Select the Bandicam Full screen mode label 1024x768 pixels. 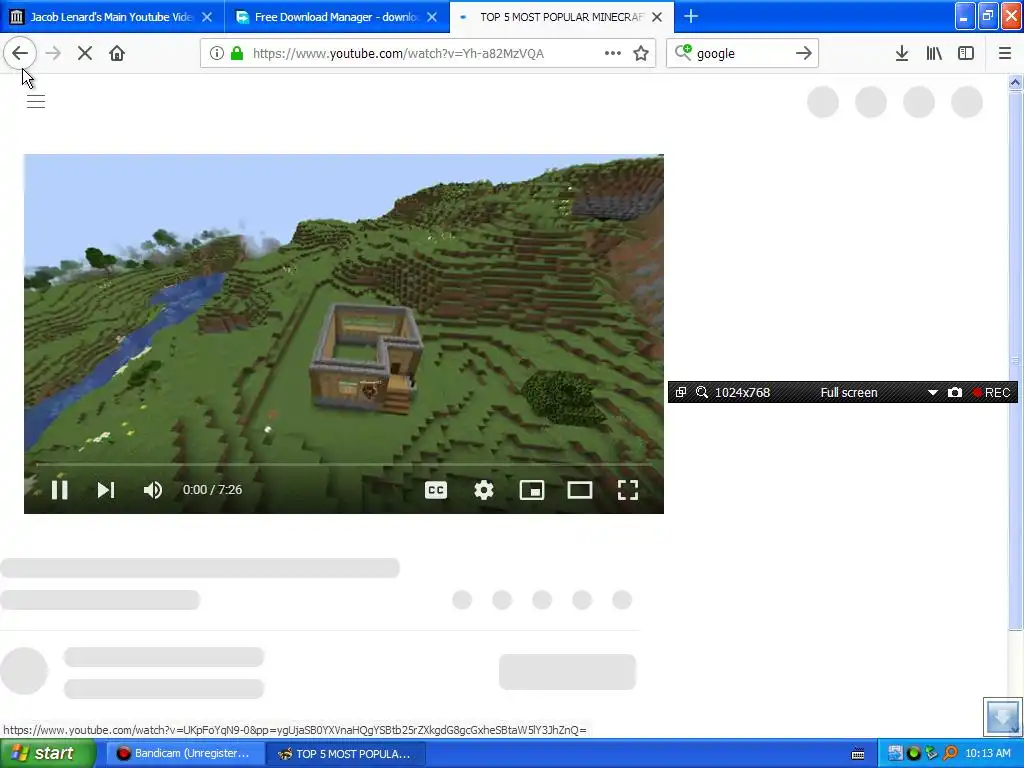(849, 392)
